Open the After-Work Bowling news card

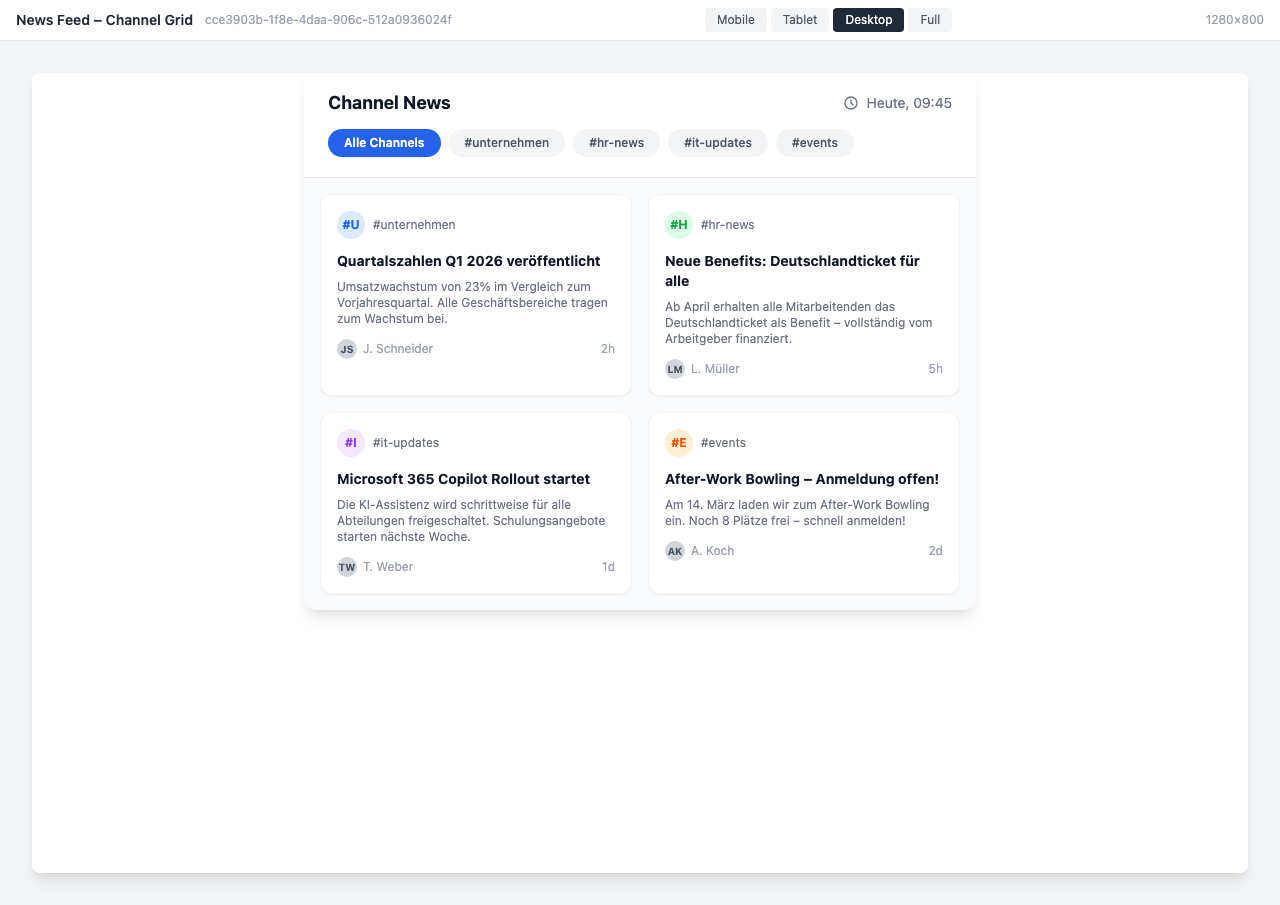point(802,479)
